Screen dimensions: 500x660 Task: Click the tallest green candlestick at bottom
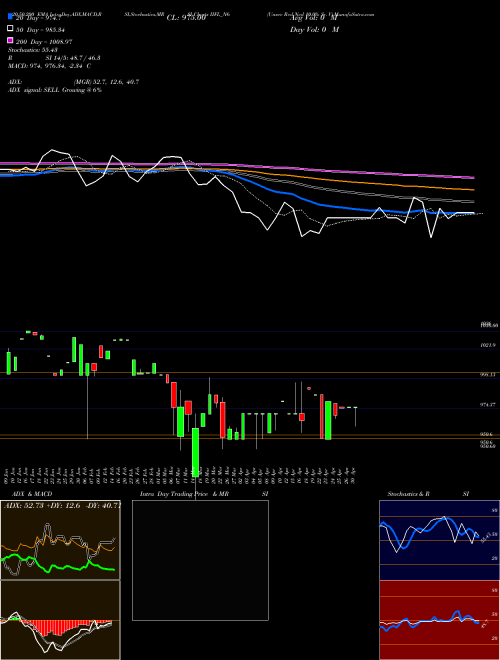click(x=195, y=452)
